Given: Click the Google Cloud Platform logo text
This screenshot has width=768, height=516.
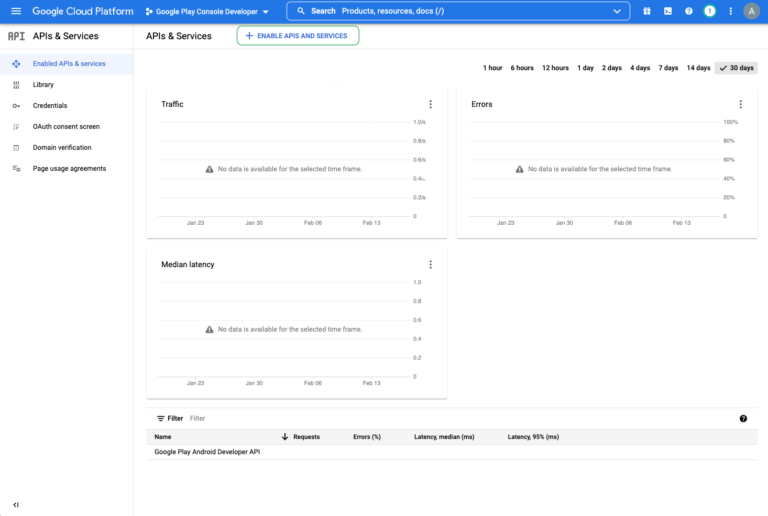Looking at the screenshot, I should (83, 11).
